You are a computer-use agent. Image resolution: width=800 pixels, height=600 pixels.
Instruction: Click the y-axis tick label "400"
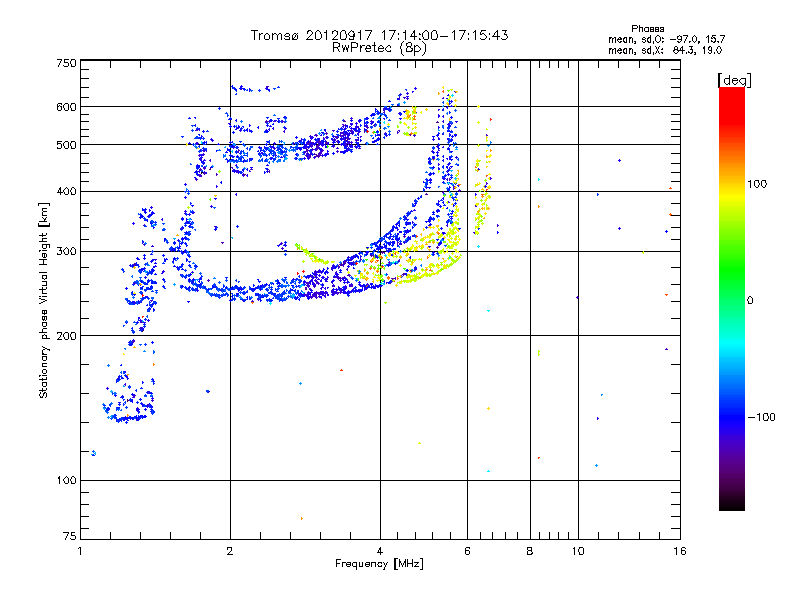point(66,191)
